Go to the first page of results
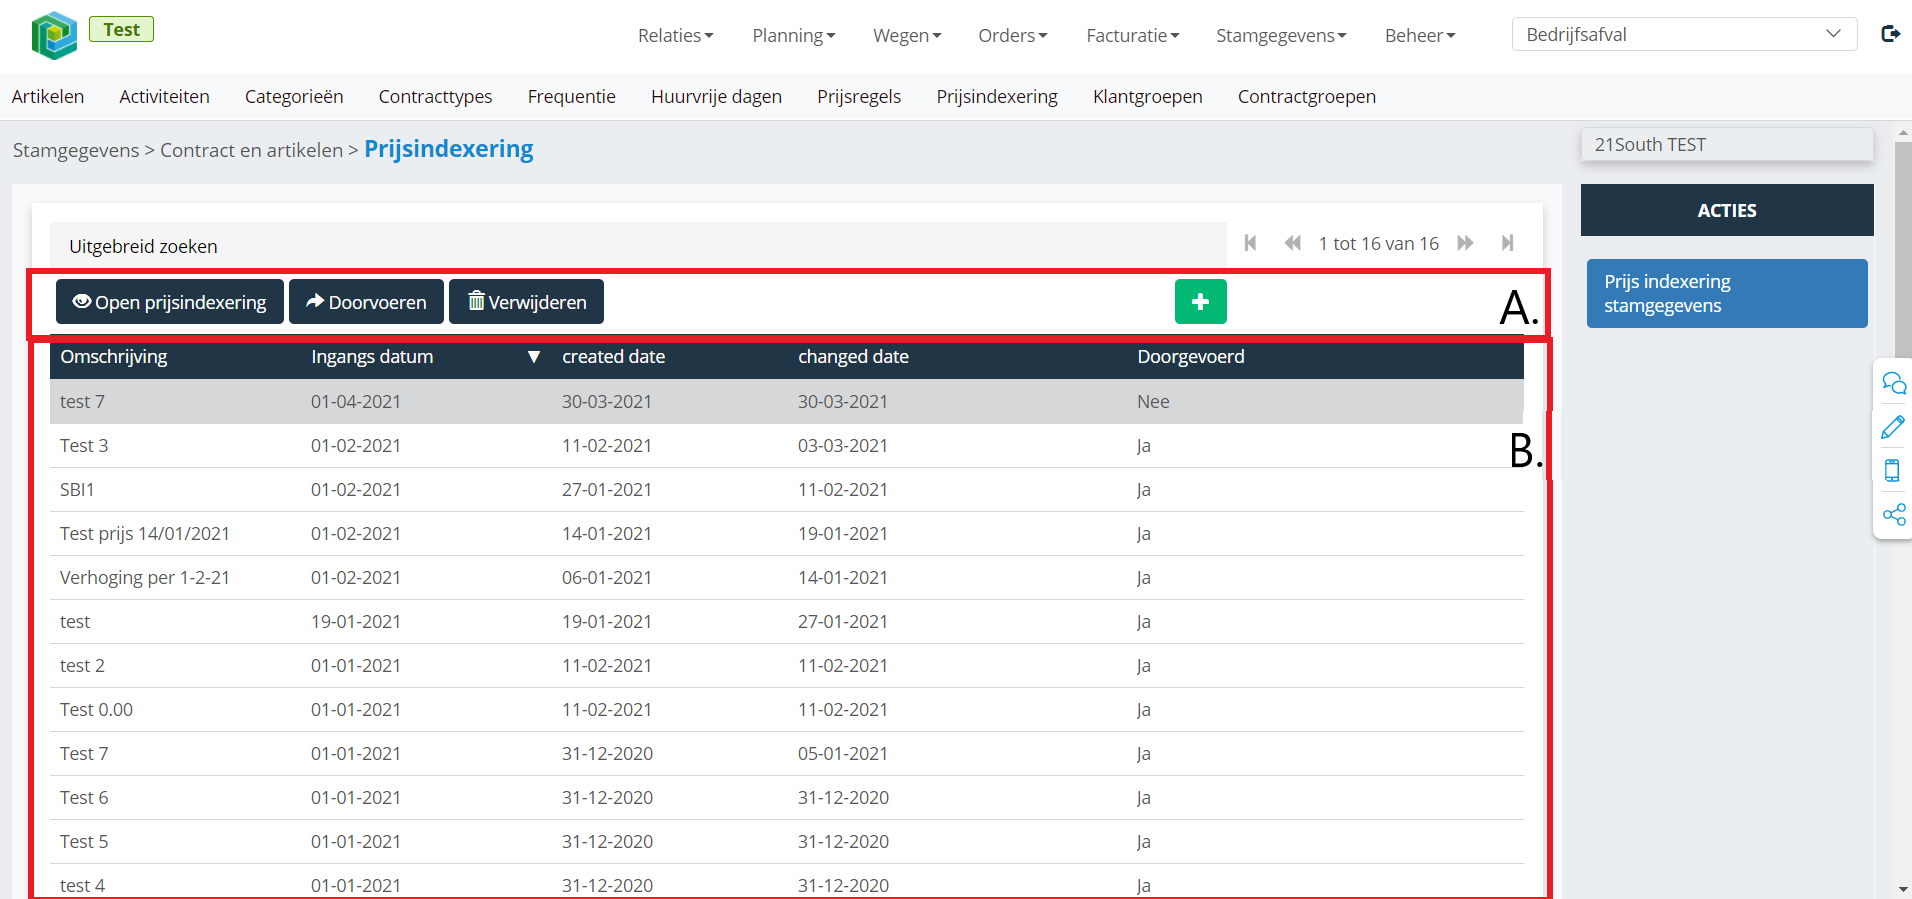 1250,243
